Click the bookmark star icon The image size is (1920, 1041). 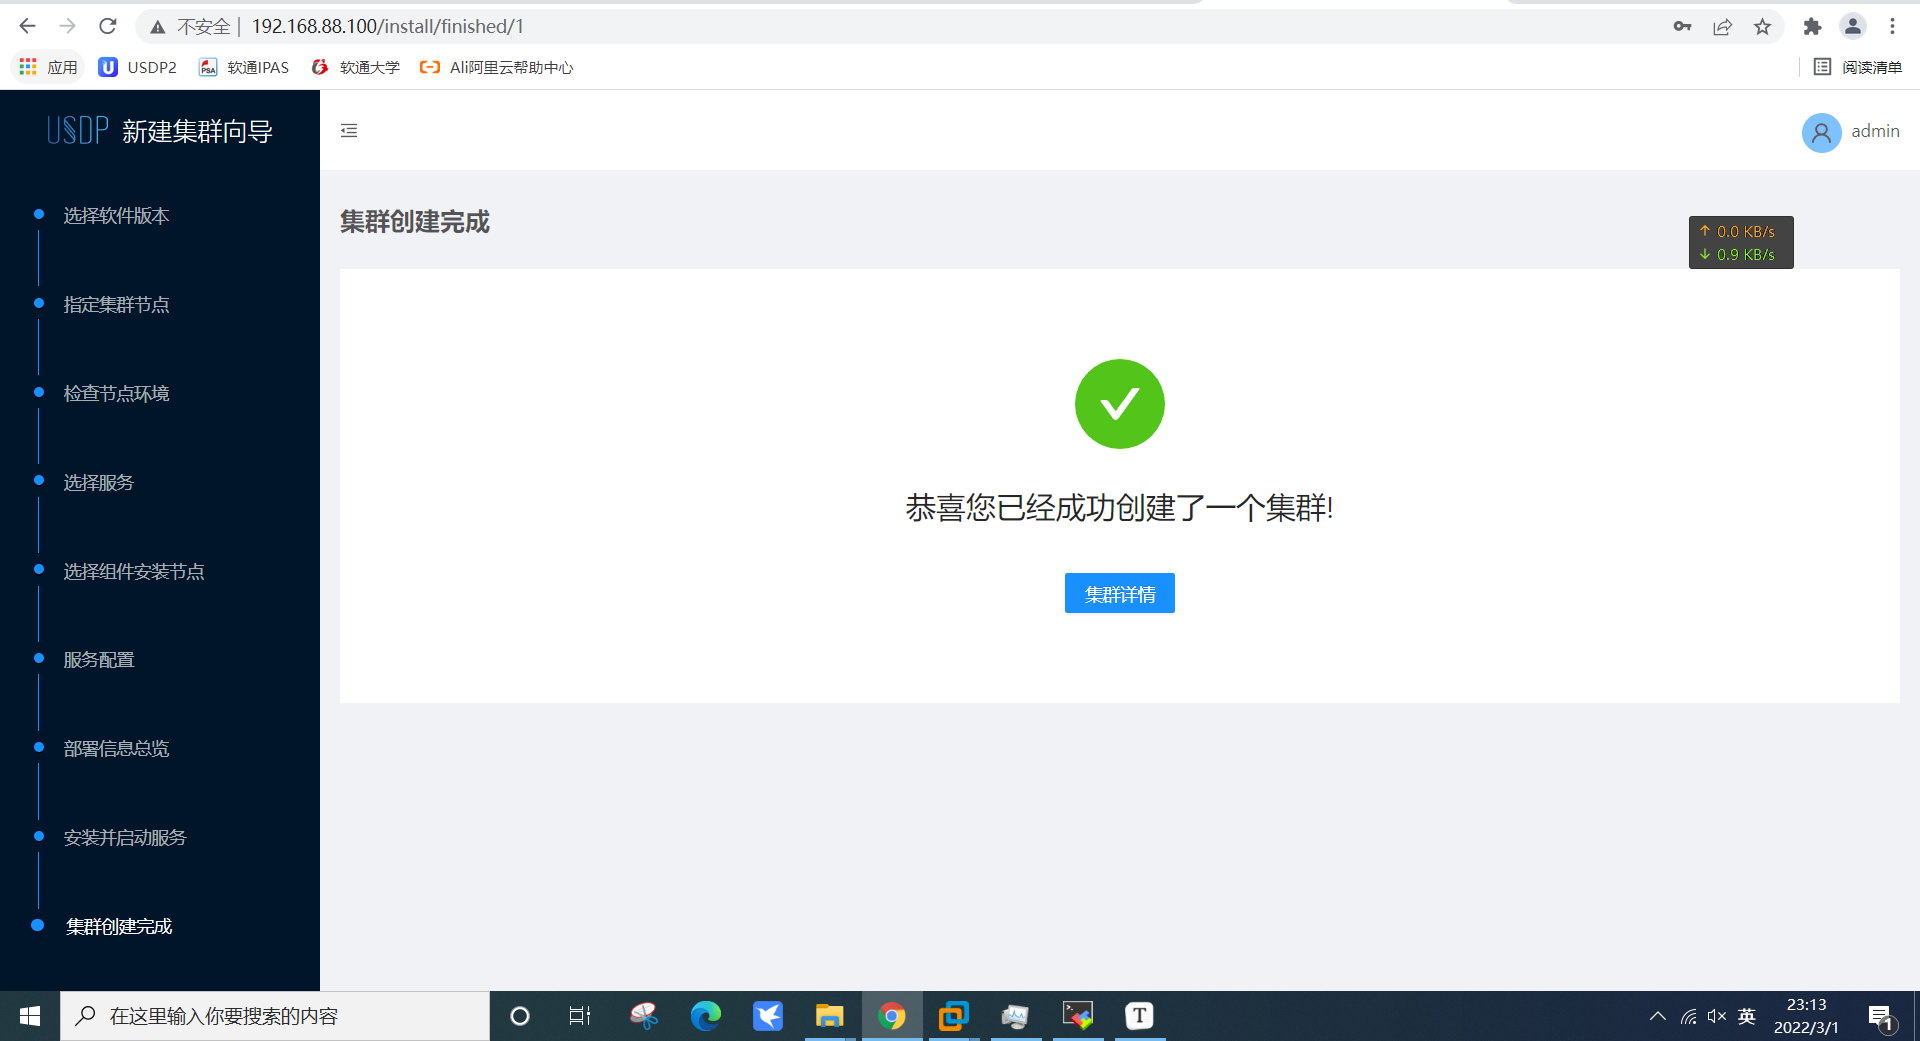[x=1763, y=26]
